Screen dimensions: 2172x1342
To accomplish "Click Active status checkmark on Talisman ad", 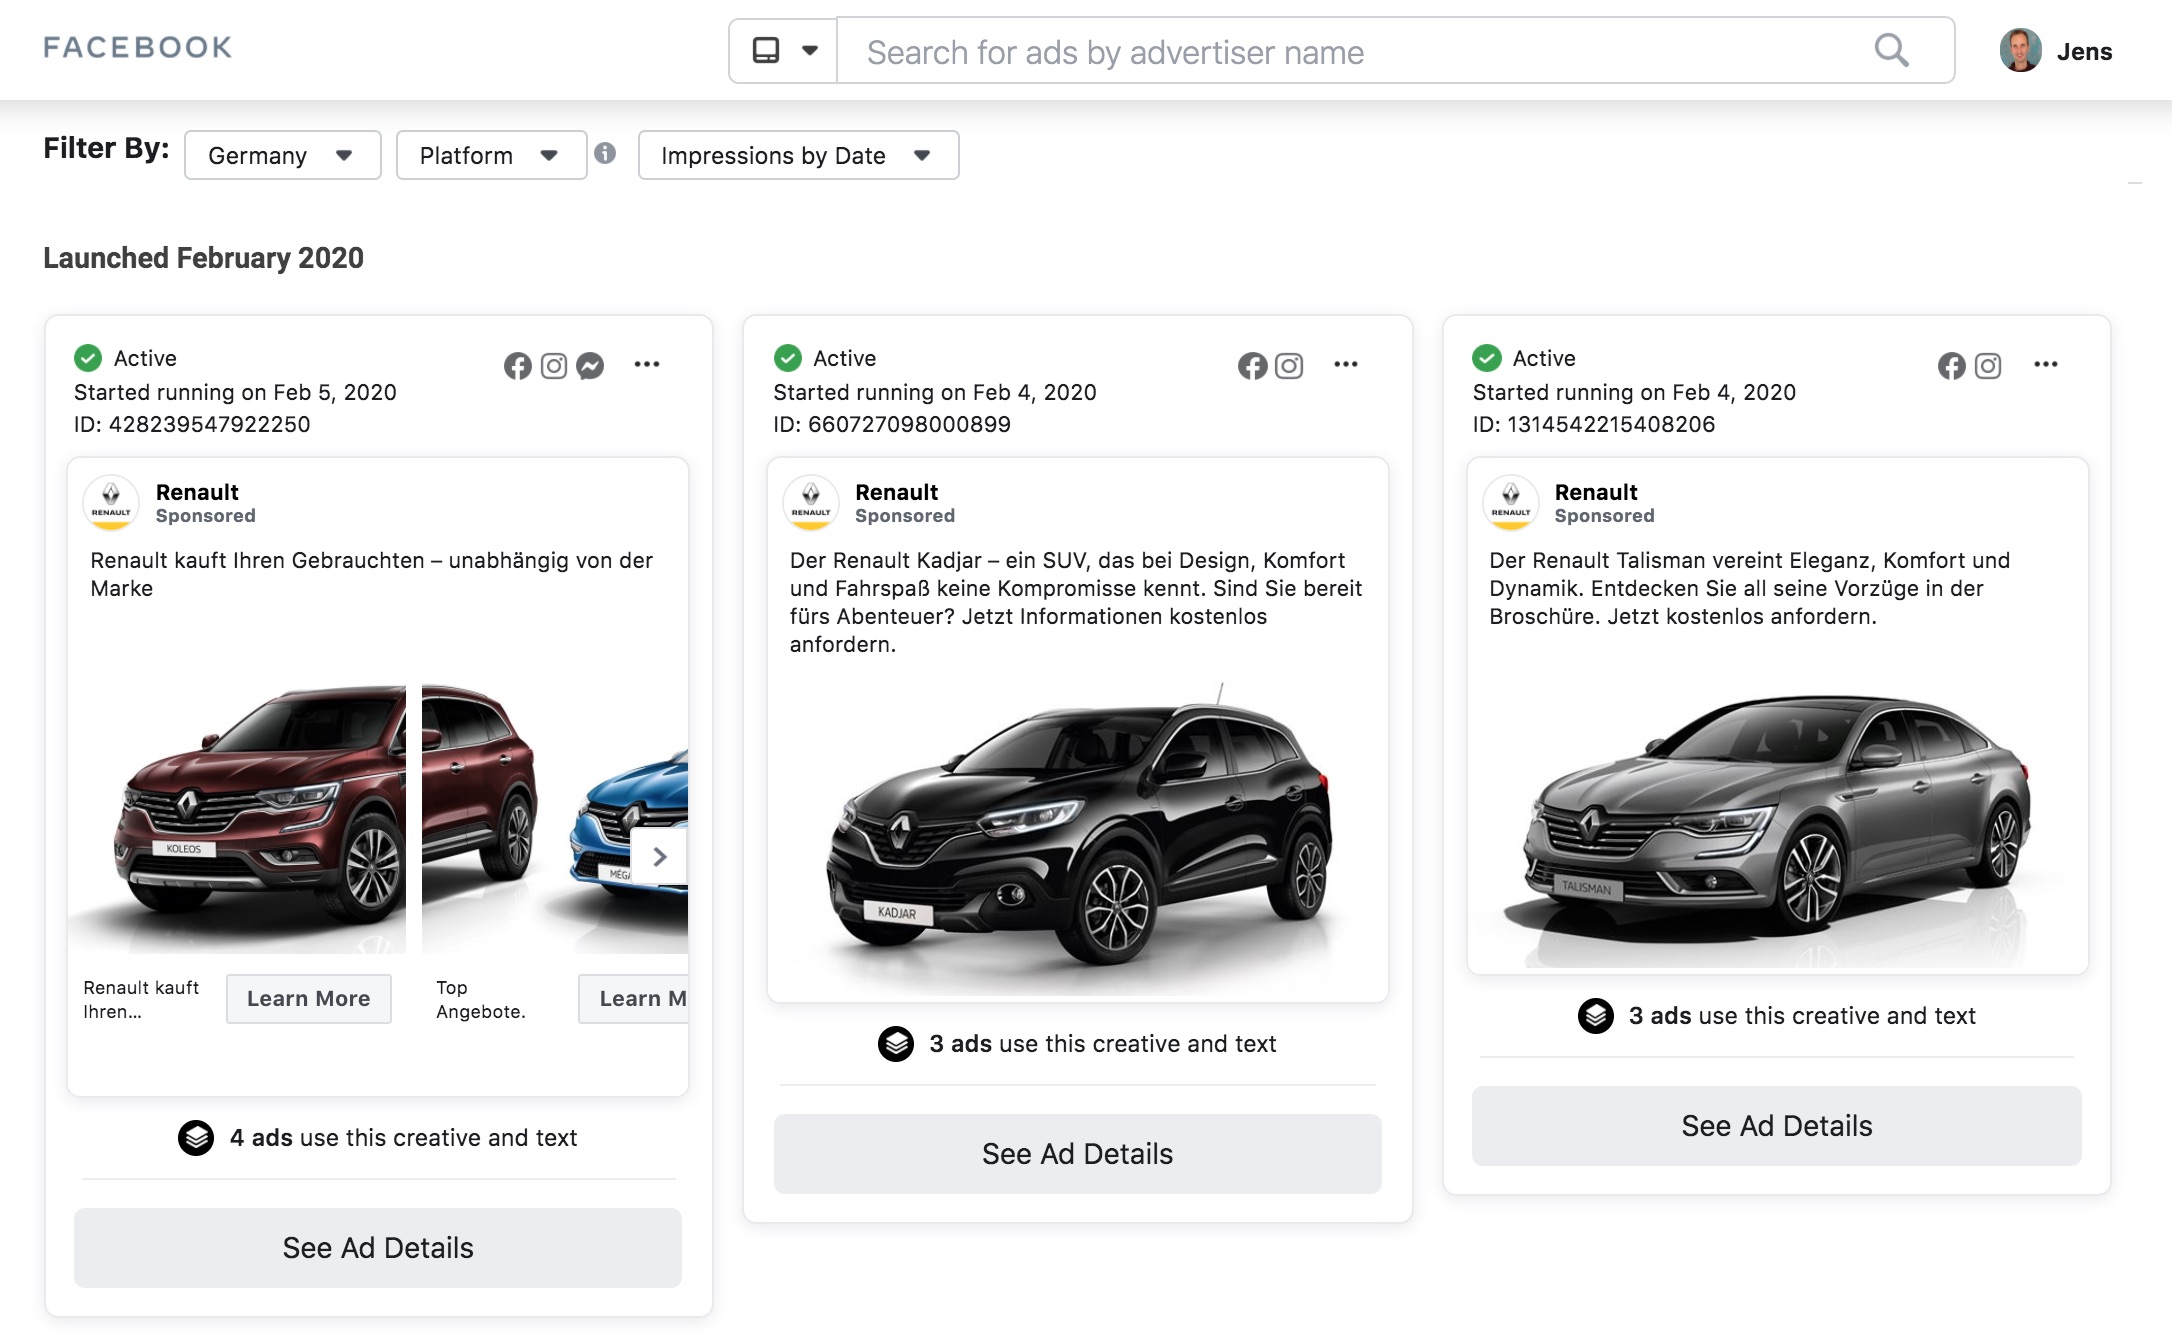I will point(1487,358).
